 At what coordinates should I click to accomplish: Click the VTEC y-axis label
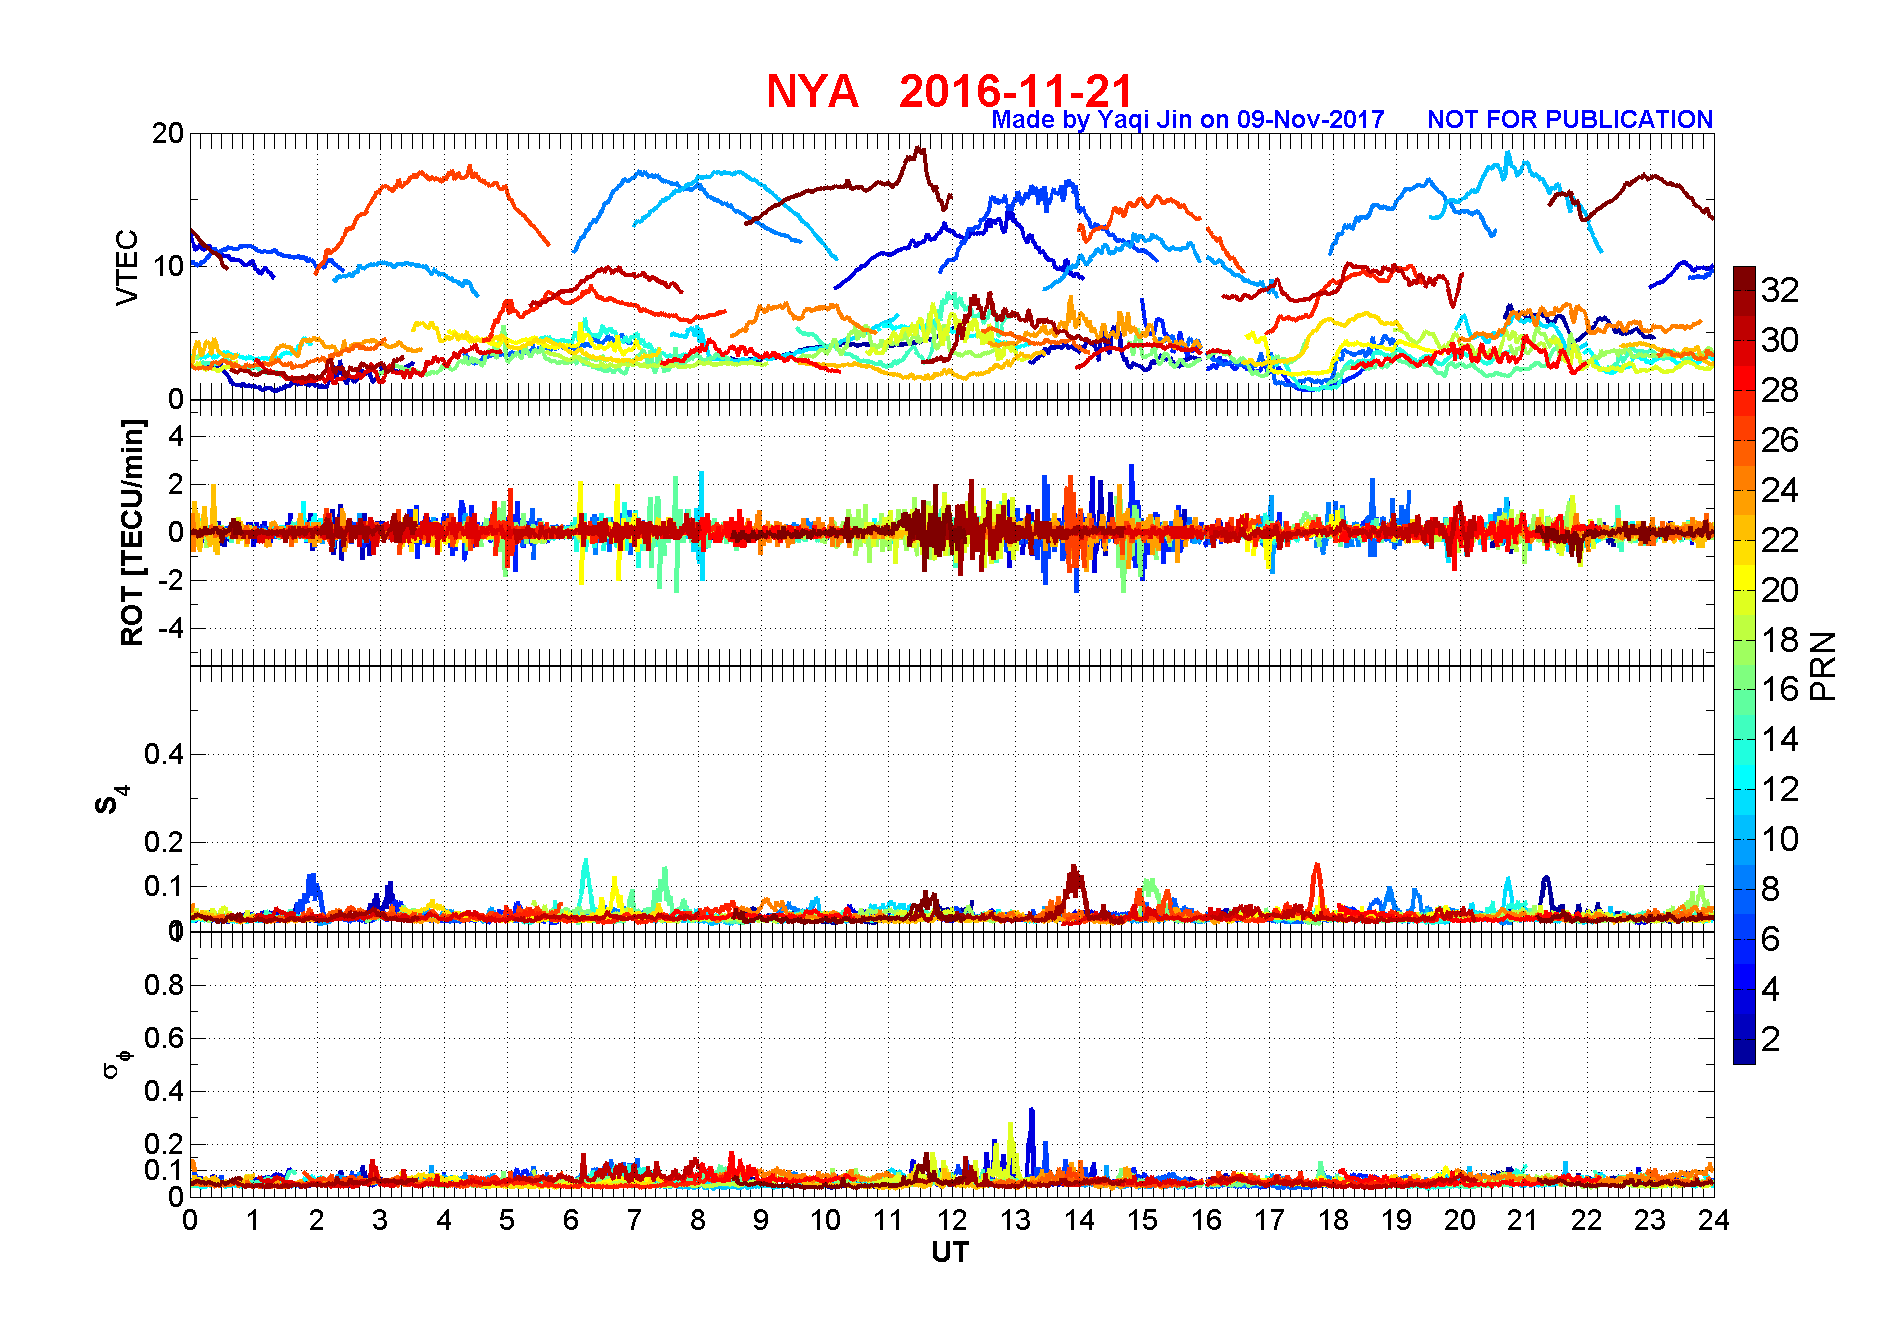coord(128,267)
